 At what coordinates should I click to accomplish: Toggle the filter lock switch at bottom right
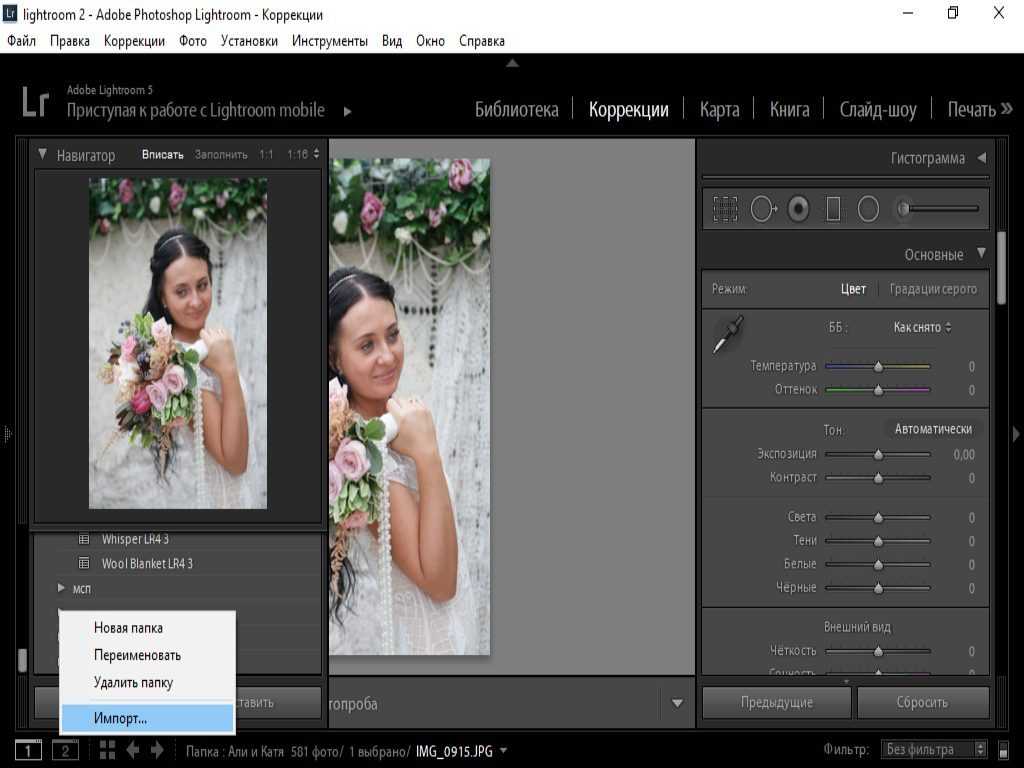point(1004,750)
